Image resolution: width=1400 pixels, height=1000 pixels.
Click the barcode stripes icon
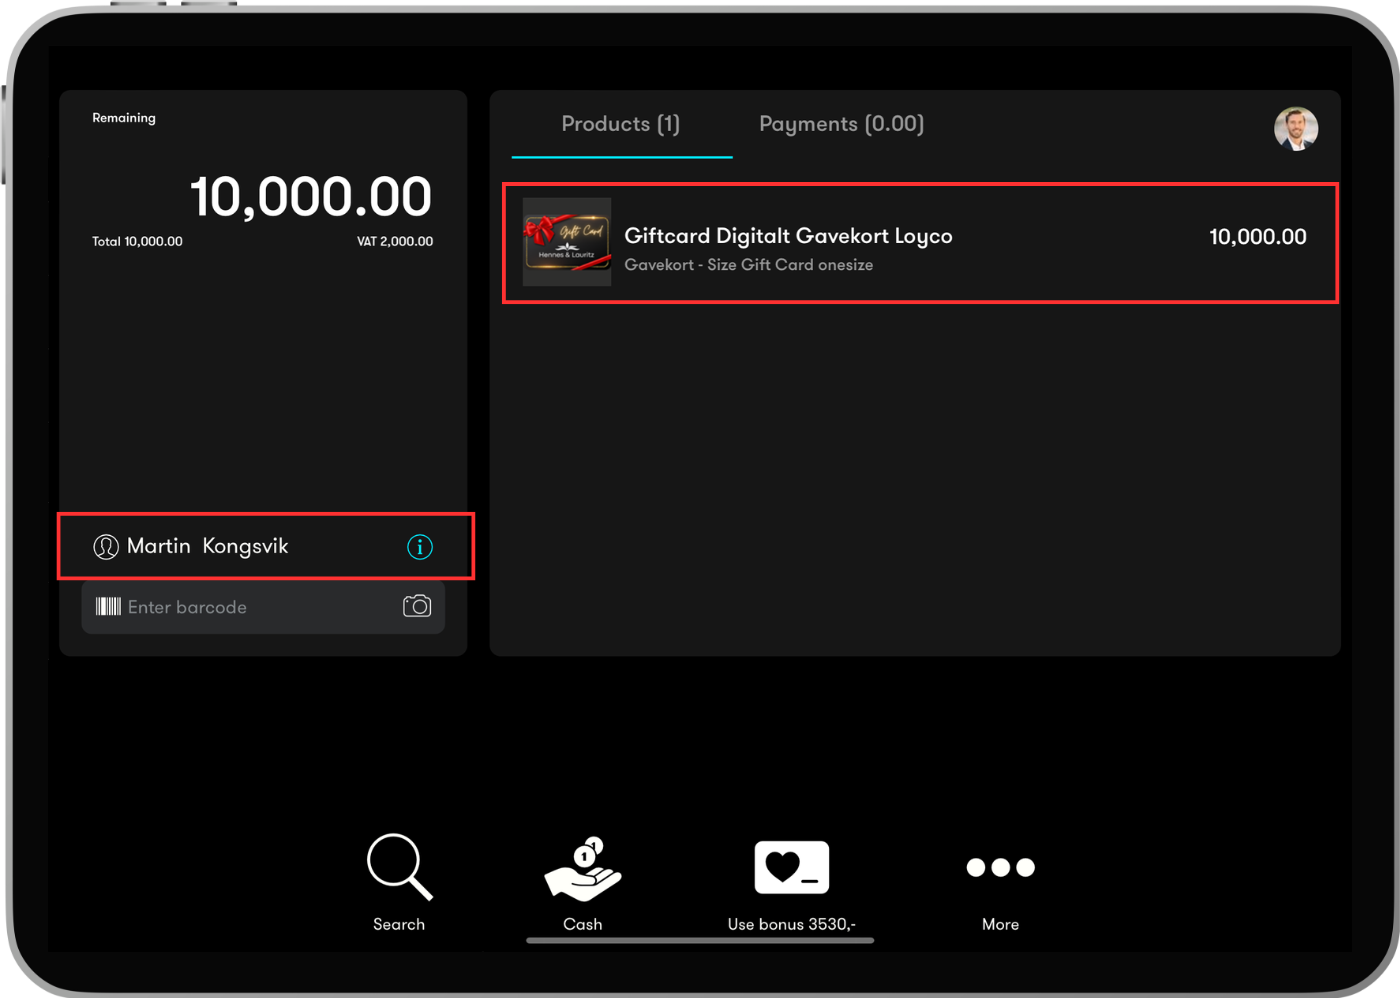pos(108,606)
